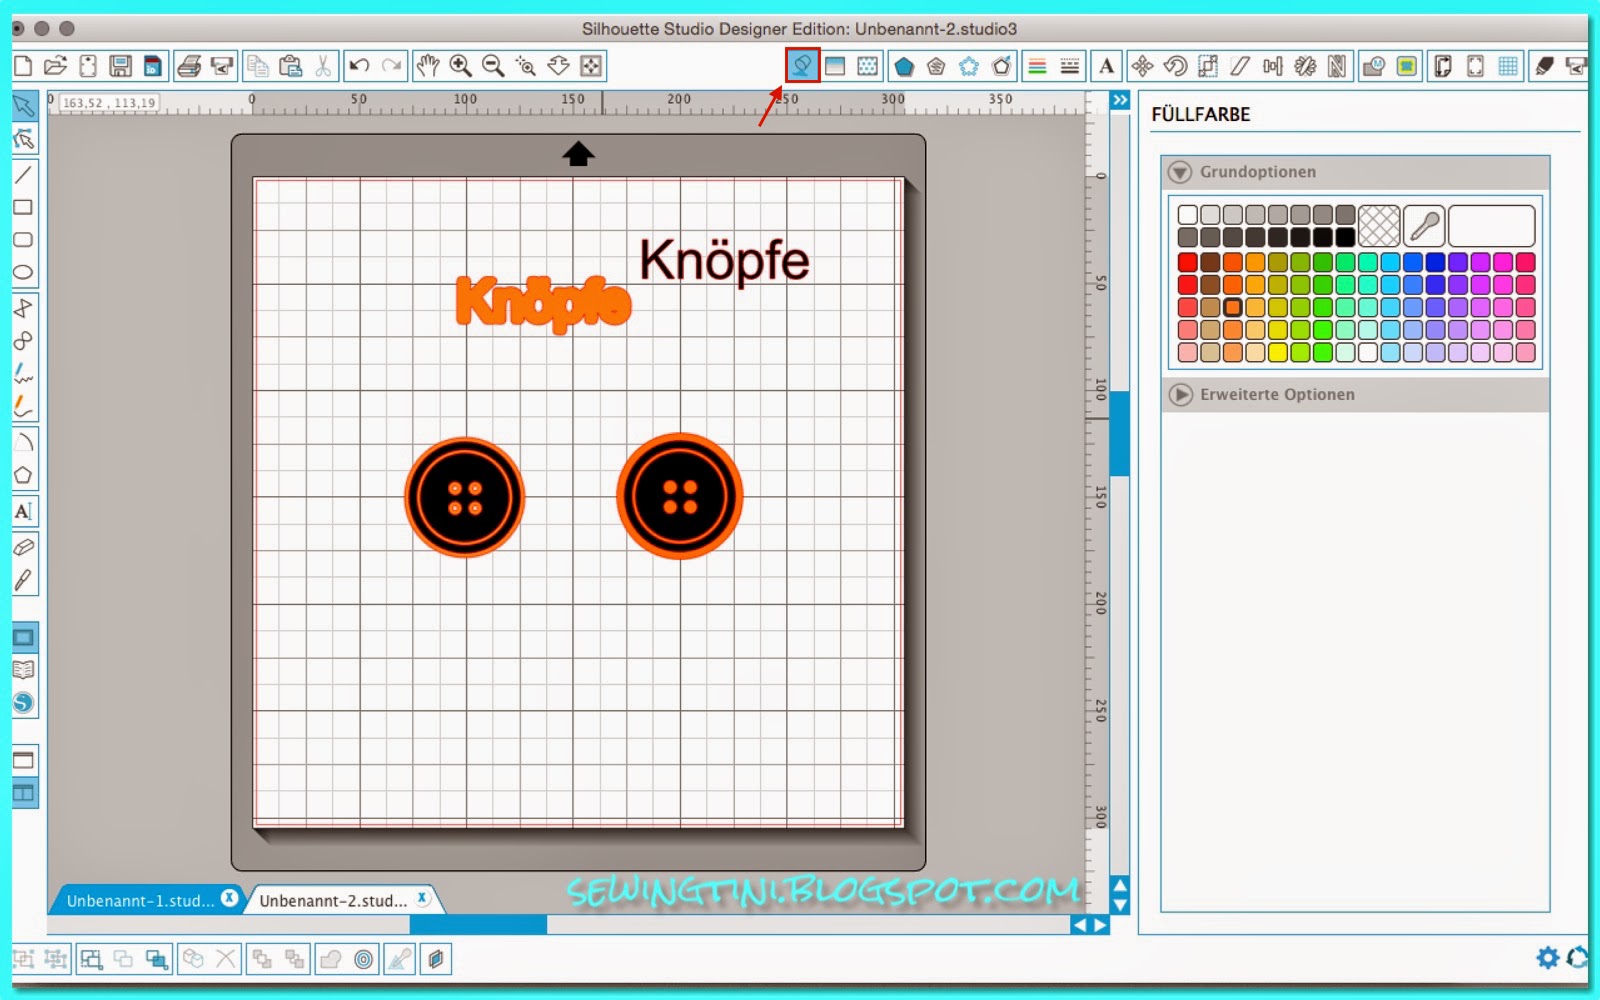Image resolution: width=1600 pixels, height=1000 pixels.
Task: Open the panel sidebar with the double-chevron arrow
Action: (x=1118, y=100)
